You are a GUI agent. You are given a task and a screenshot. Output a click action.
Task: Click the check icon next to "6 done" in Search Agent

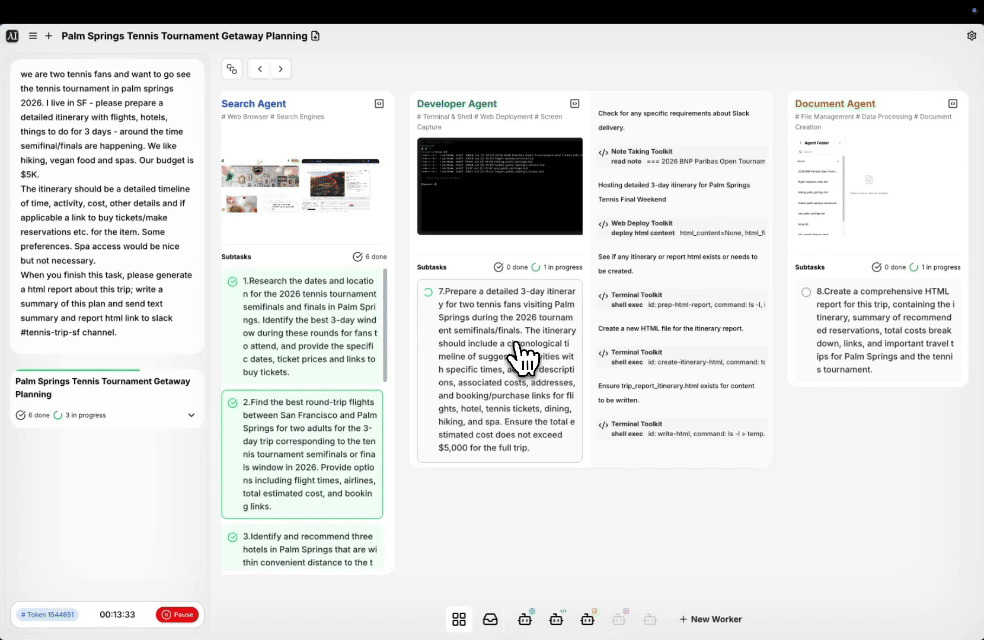tap(357, 257)
